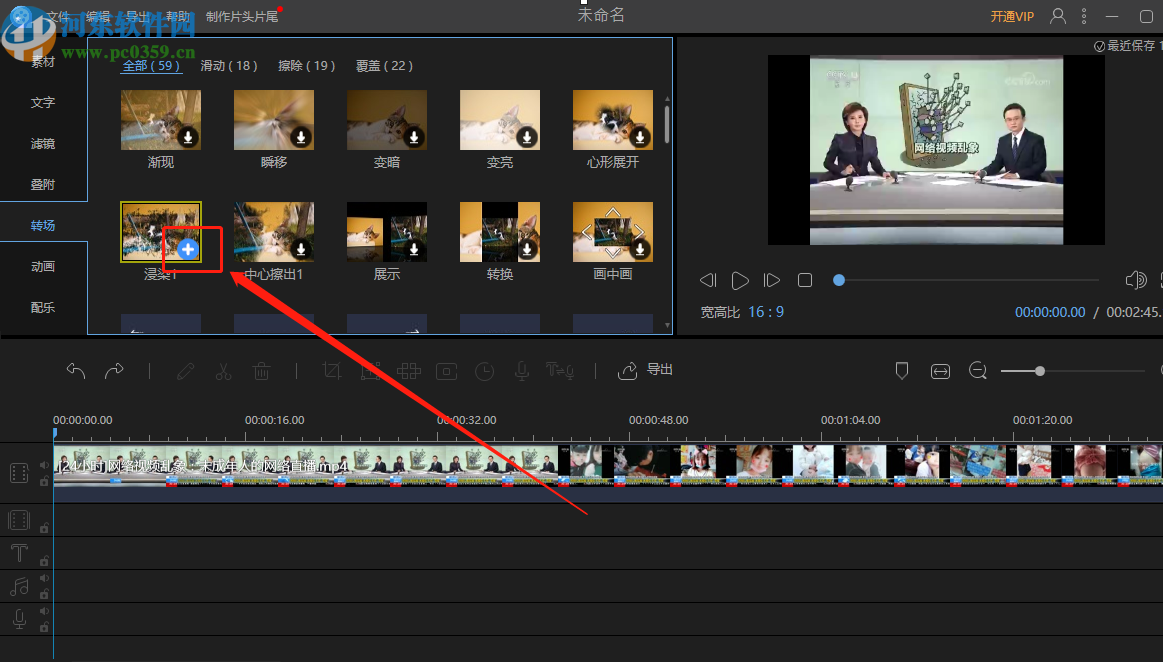
Task: Toggle lock on the text track
Action: point(45,561)
